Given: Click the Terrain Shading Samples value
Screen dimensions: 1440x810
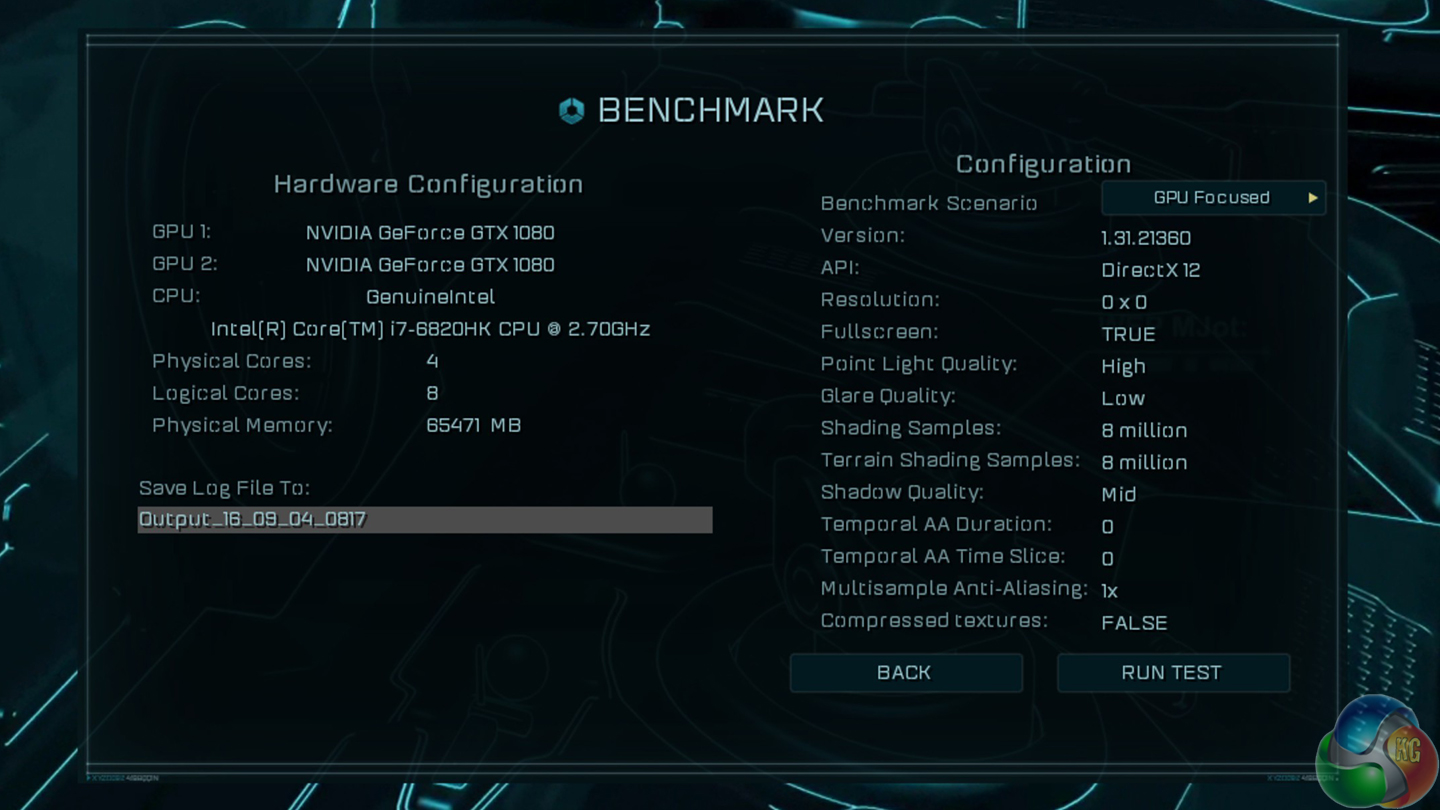Looking at the screenshot, I should tap(1144, 462).
